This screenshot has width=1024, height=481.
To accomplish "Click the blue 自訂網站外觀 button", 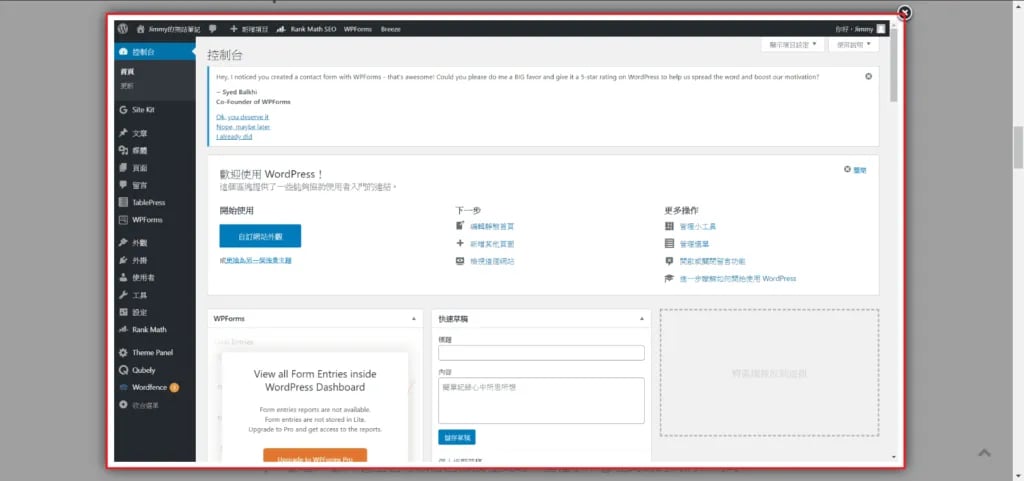I will [x=260, y=236].
